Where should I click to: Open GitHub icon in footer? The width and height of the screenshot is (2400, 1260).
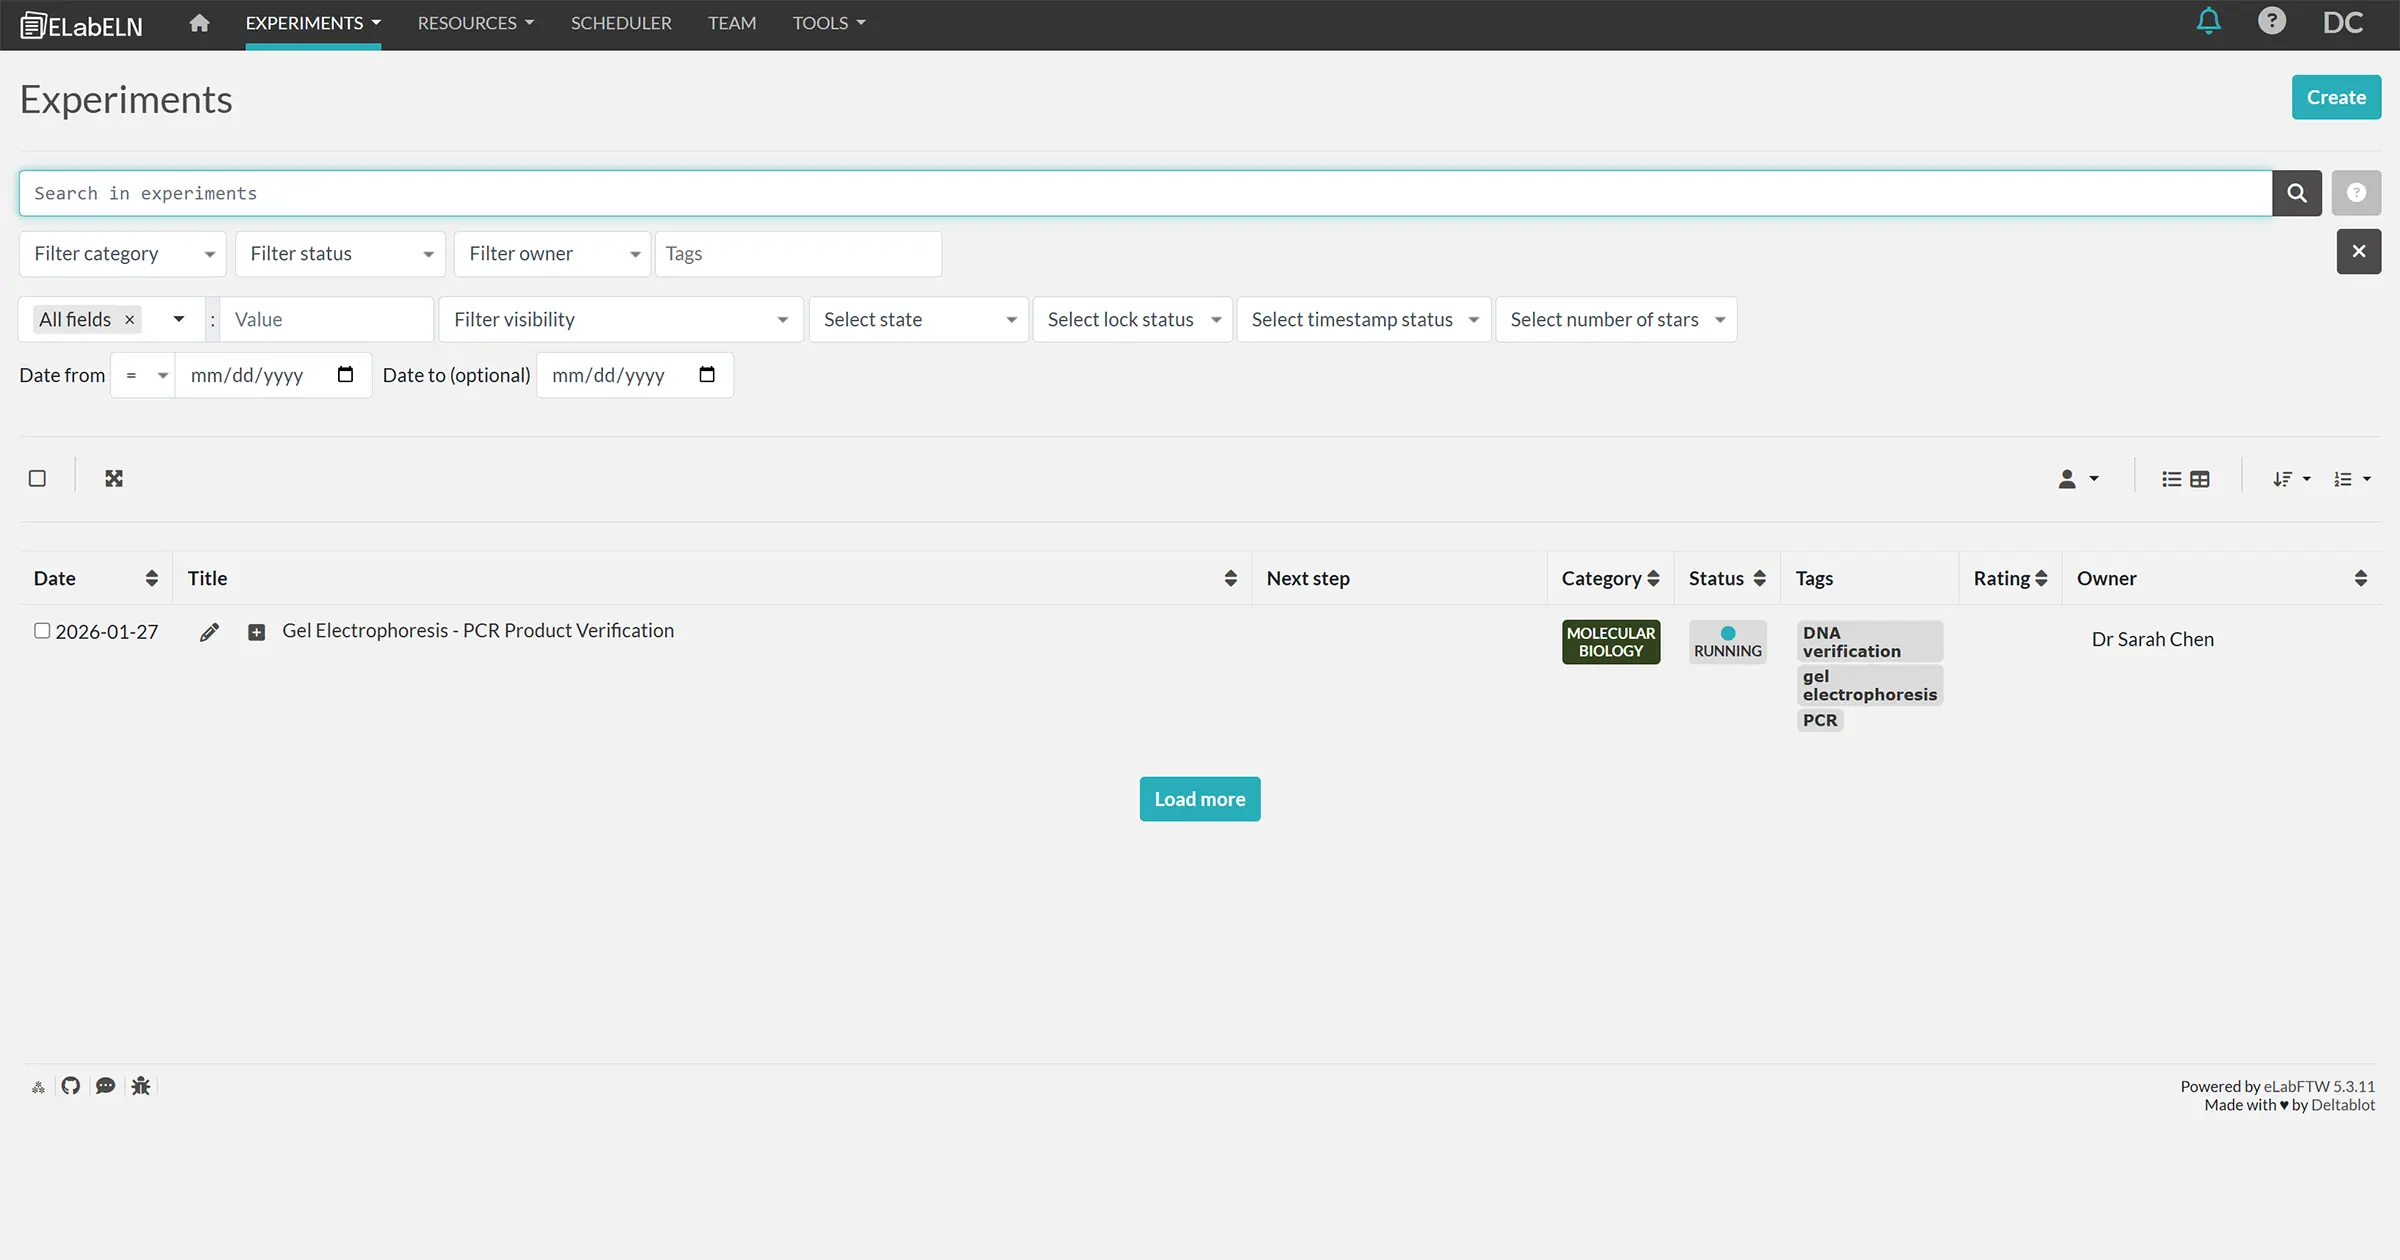(70, 1086)
